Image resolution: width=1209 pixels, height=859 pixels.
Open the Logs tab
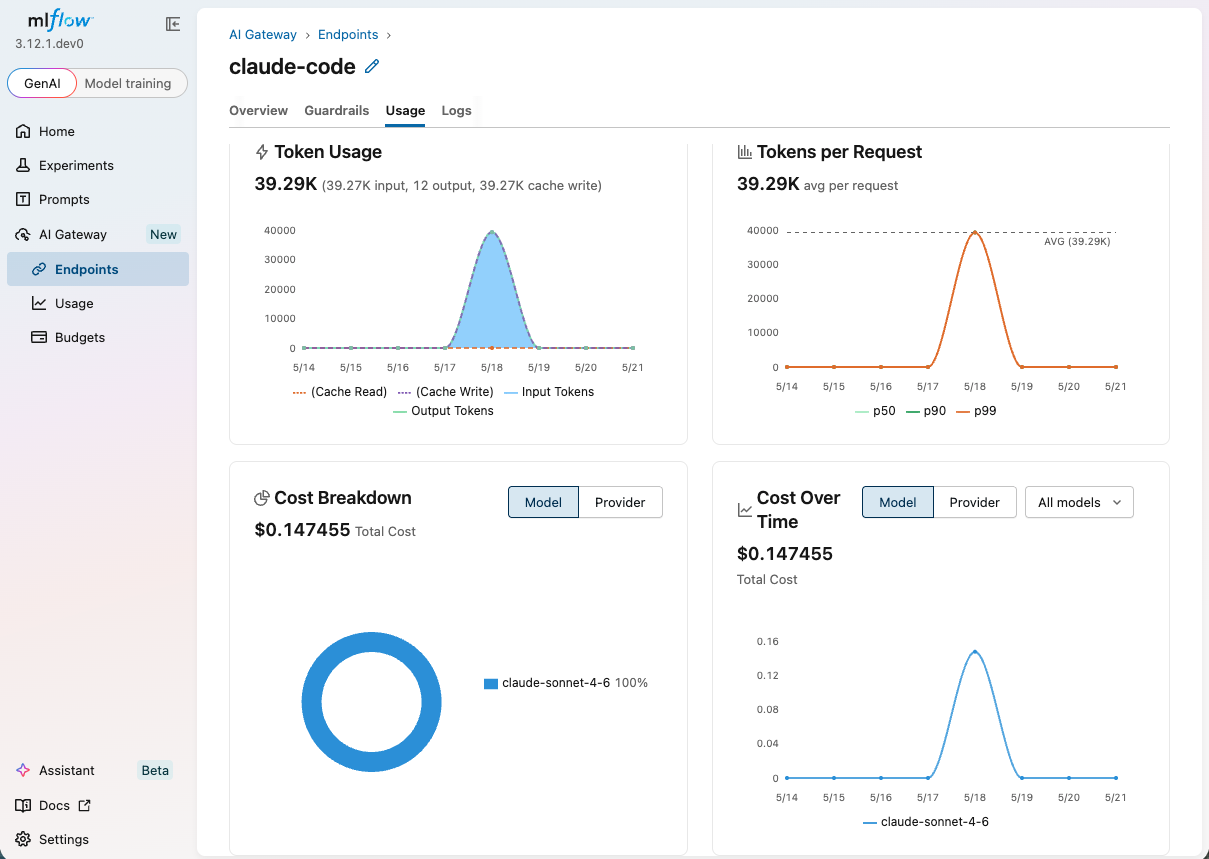[x=456, y=111]
